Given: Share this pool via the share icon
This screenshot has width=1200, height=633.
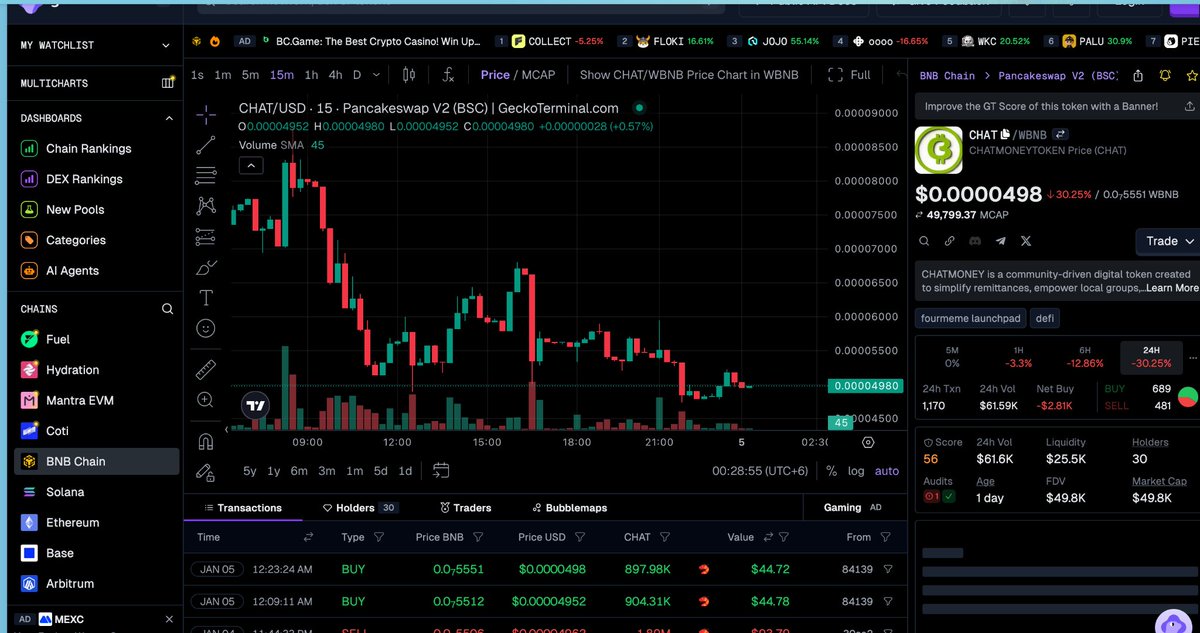Looking at the screenshot, I should coord(1138,76).
